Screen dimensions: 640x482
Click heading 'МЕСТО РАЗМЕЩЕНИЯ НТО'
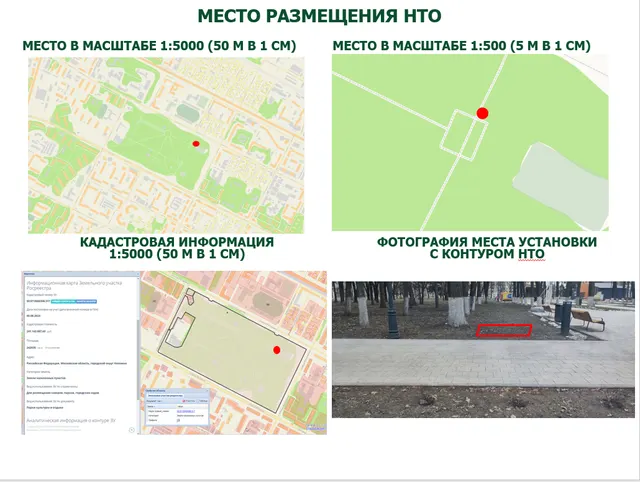click(x=319, y=16)
